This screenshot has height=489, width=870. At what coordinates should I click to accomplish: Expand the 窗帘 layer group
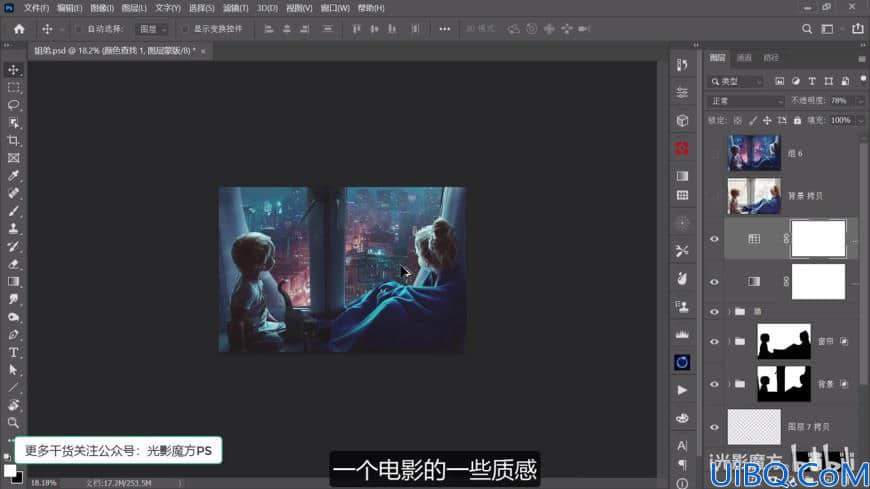729,342
